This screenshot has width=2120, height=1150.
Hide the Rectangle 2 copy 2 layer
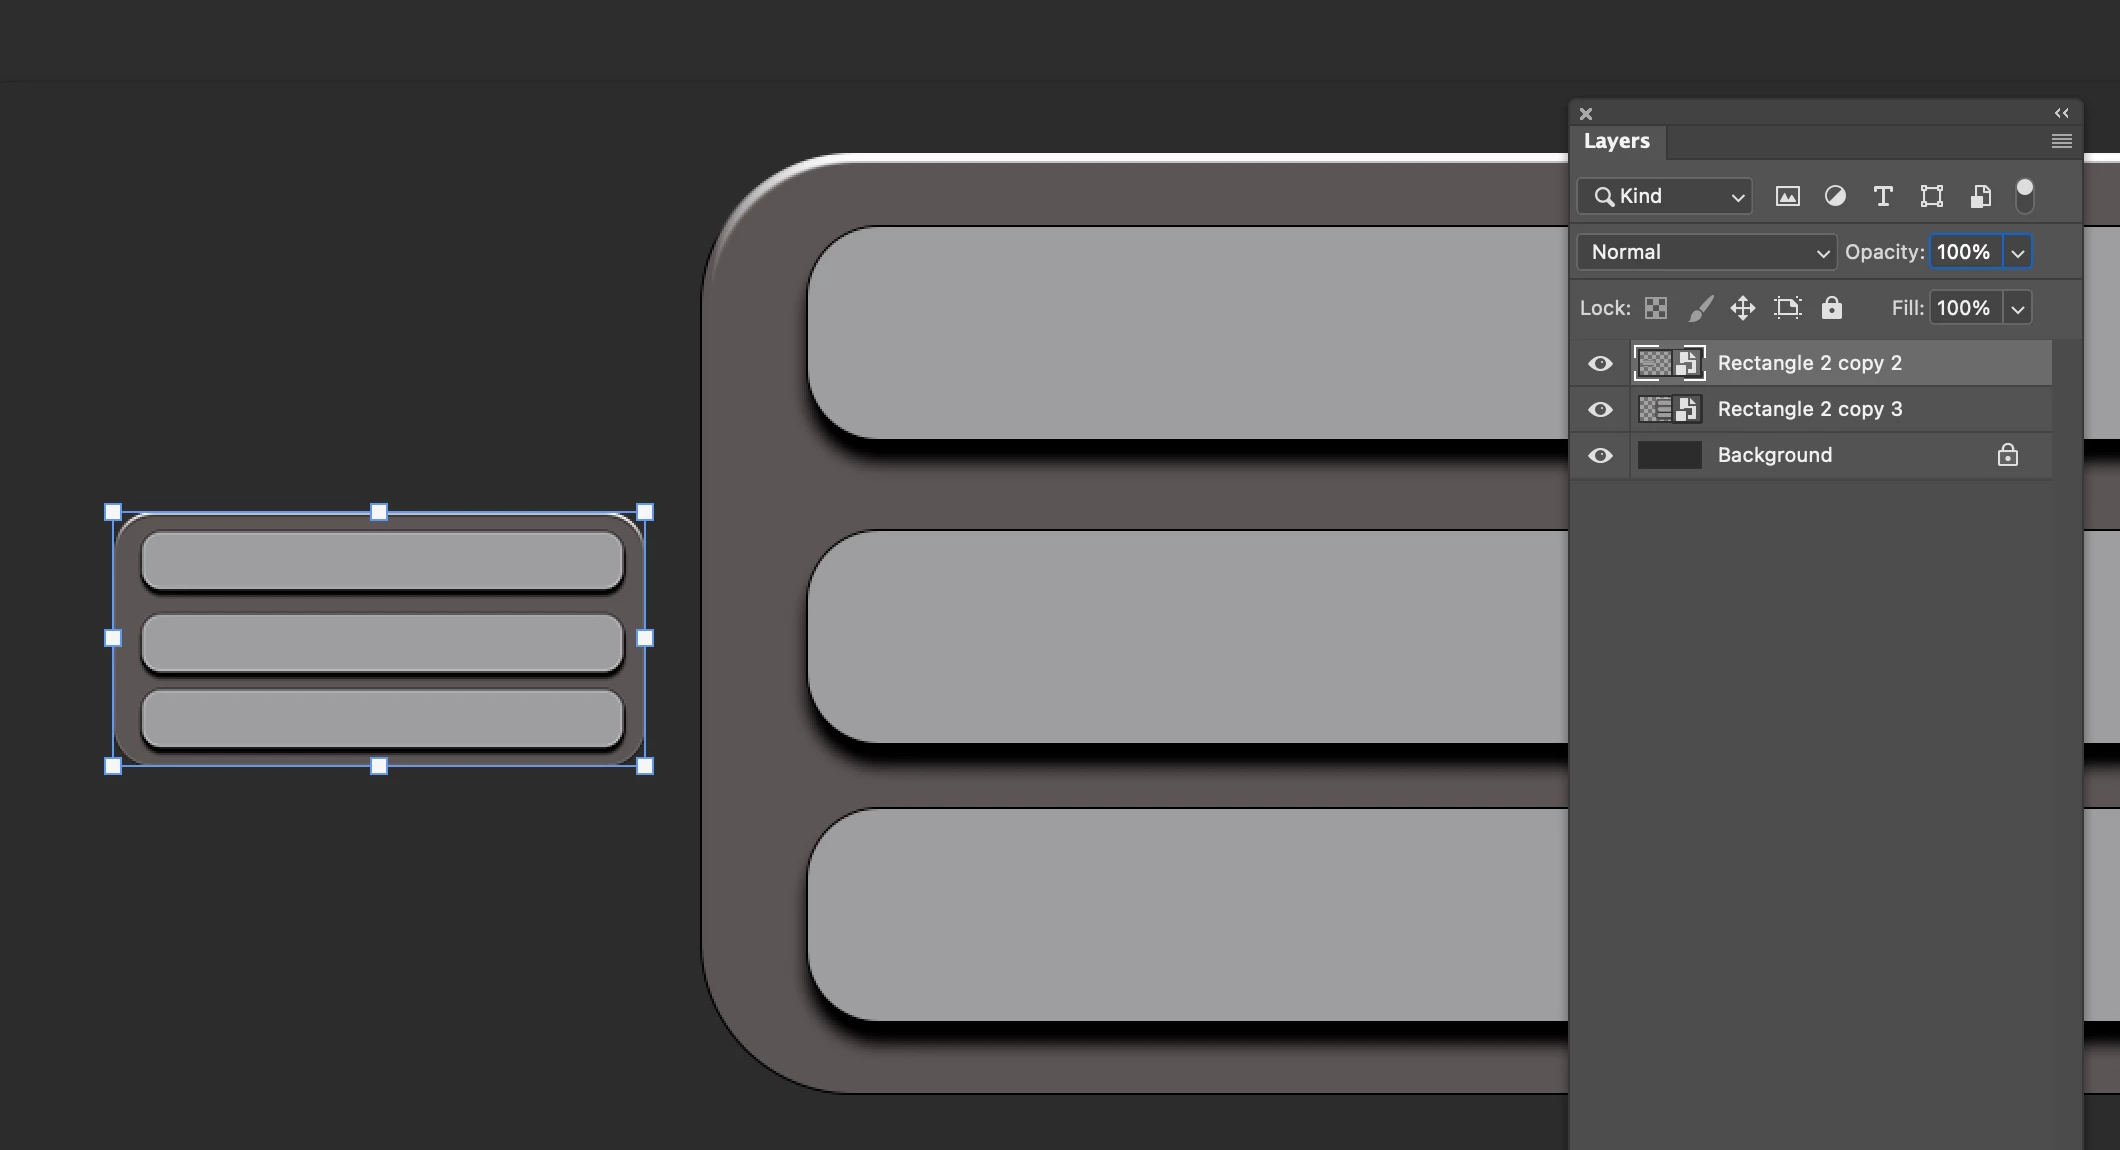[x=1600, y=363]
